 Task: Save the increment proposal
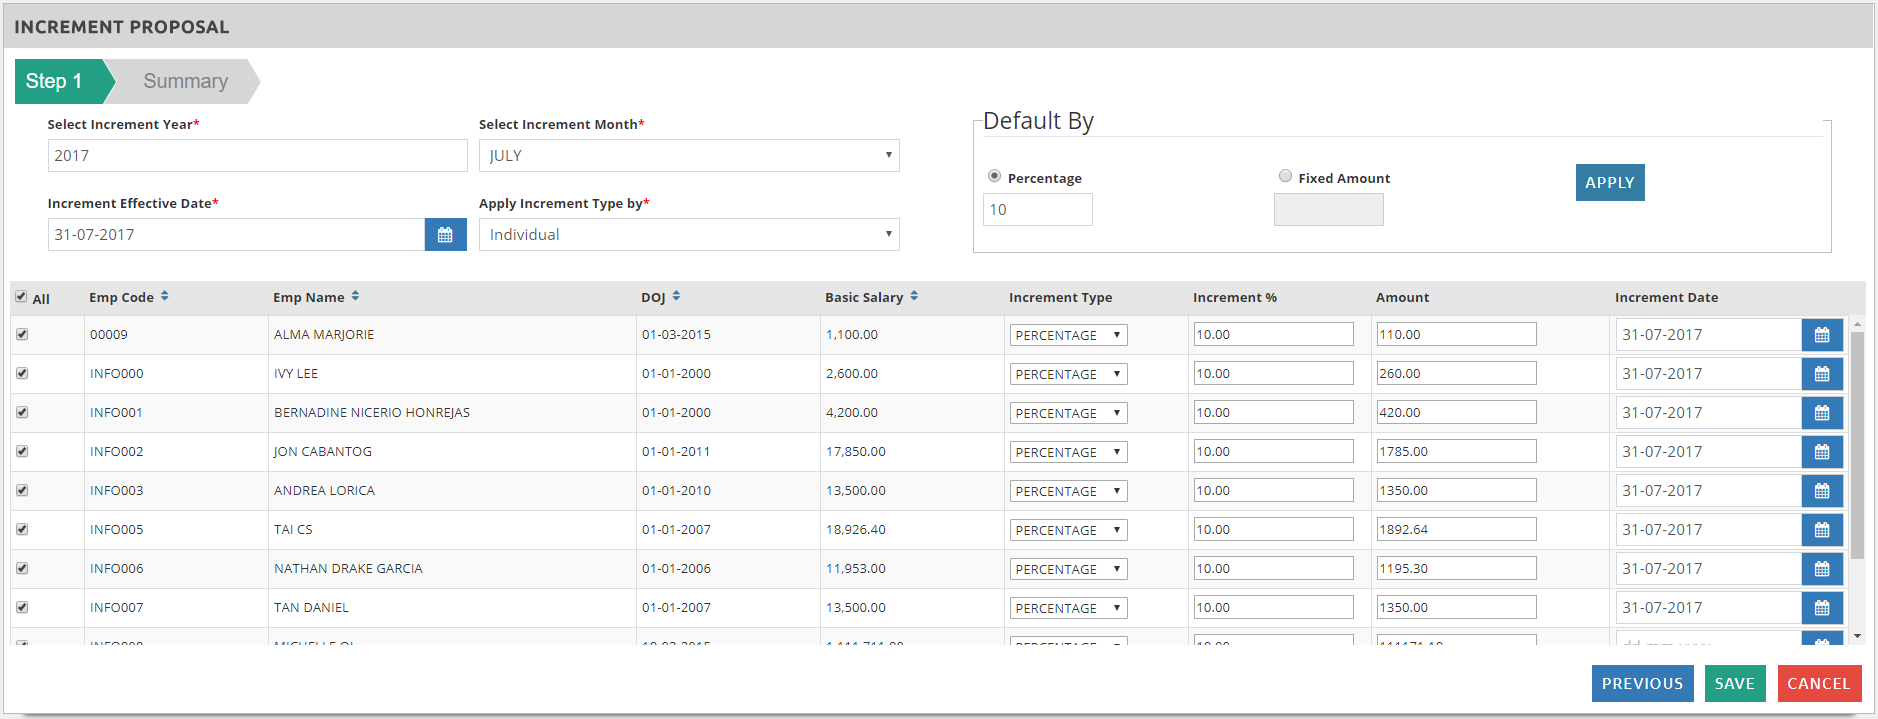[x=1734, y=684]
